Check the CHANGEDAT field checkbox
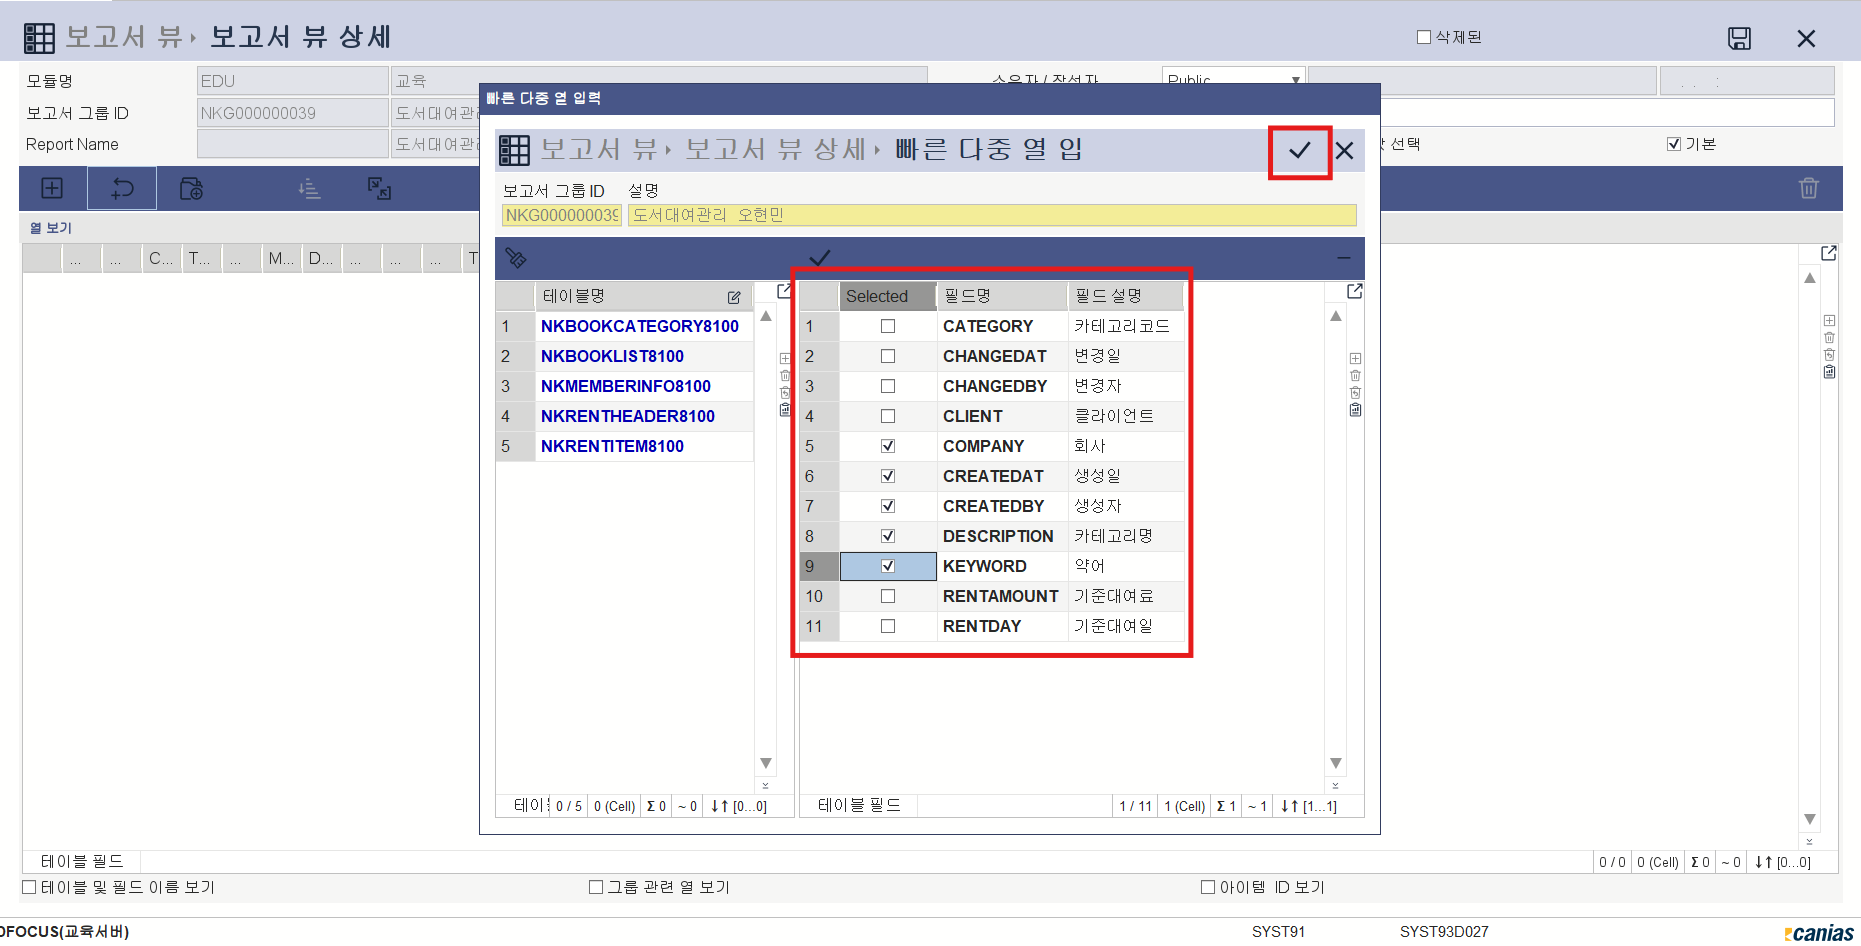The image size is (1861, 946). point(888,356)
